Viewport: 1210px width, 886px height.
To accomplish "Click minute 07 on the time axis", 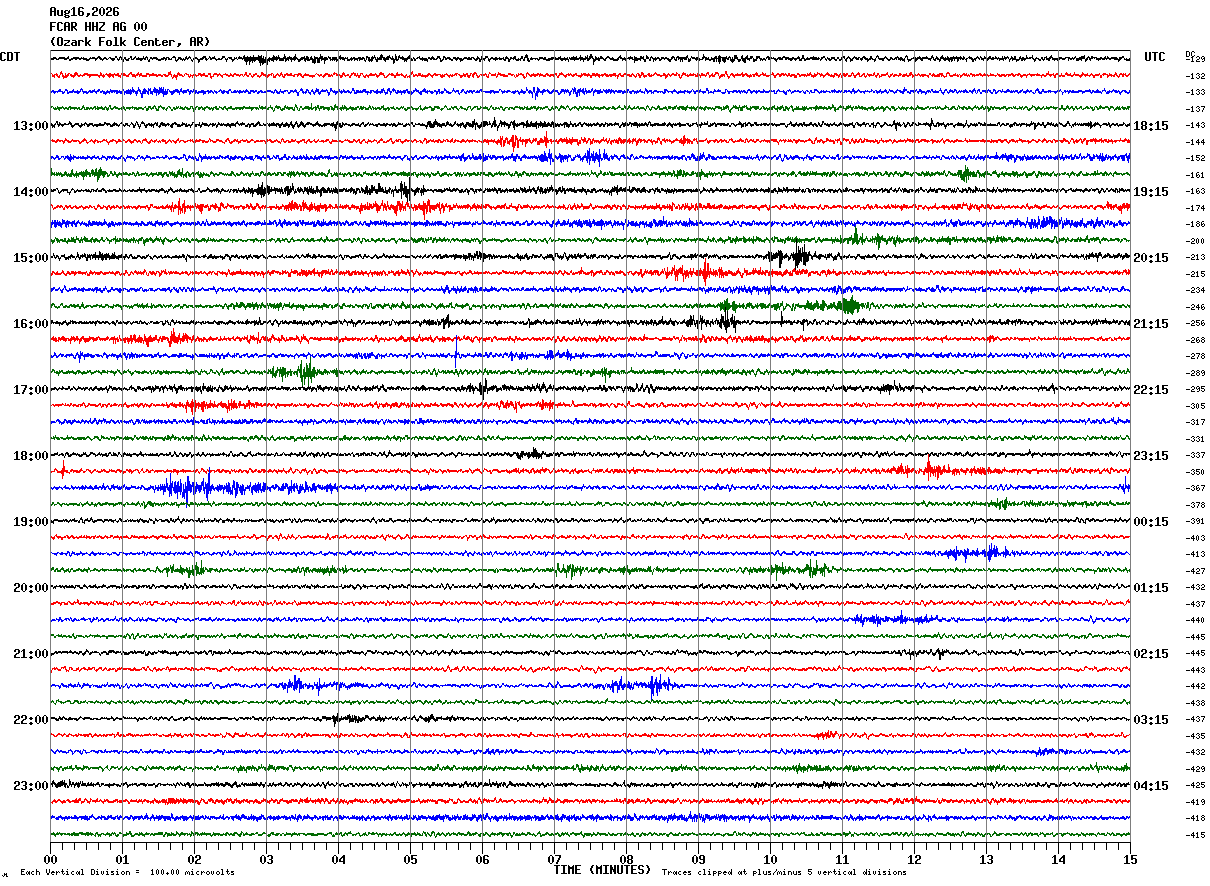I will (x=554, y=860).
